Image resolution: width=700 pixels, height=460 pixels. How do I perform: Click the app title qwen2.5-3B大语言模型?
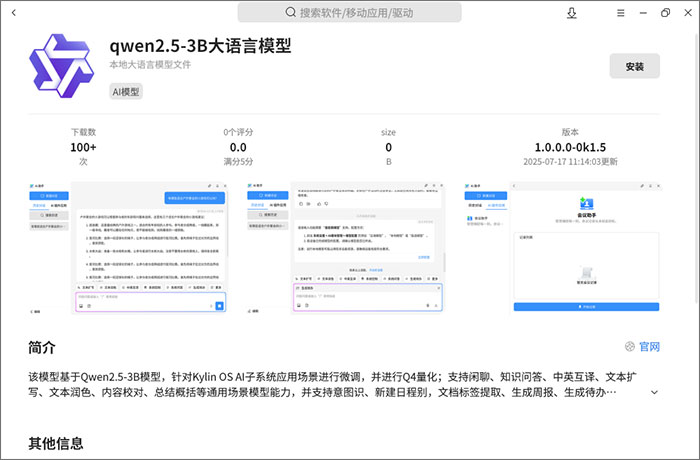click(x=200, y=46)
